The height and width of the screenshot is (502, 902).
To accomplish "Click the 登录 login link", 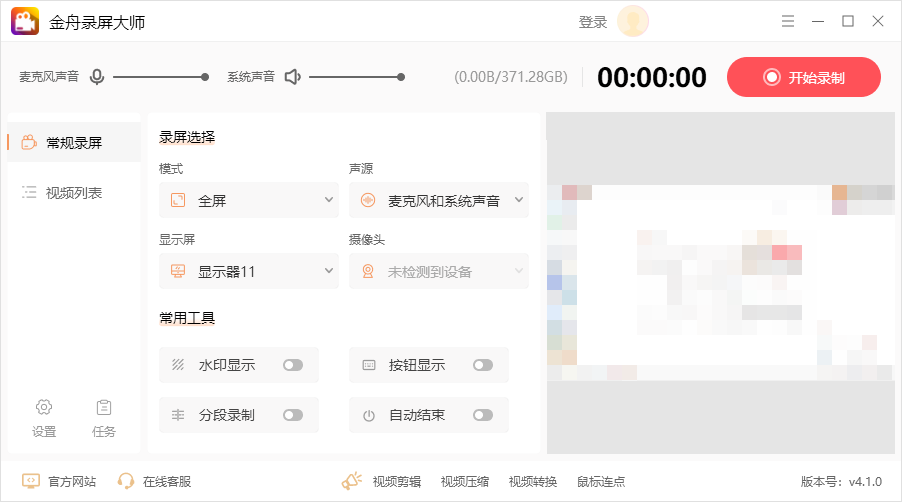I will pos(593,22).
